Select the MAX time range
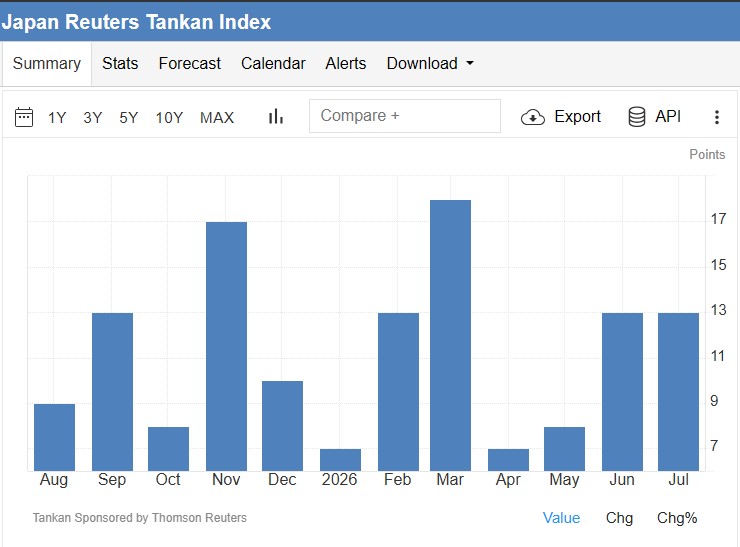 [x=217, y=118]
